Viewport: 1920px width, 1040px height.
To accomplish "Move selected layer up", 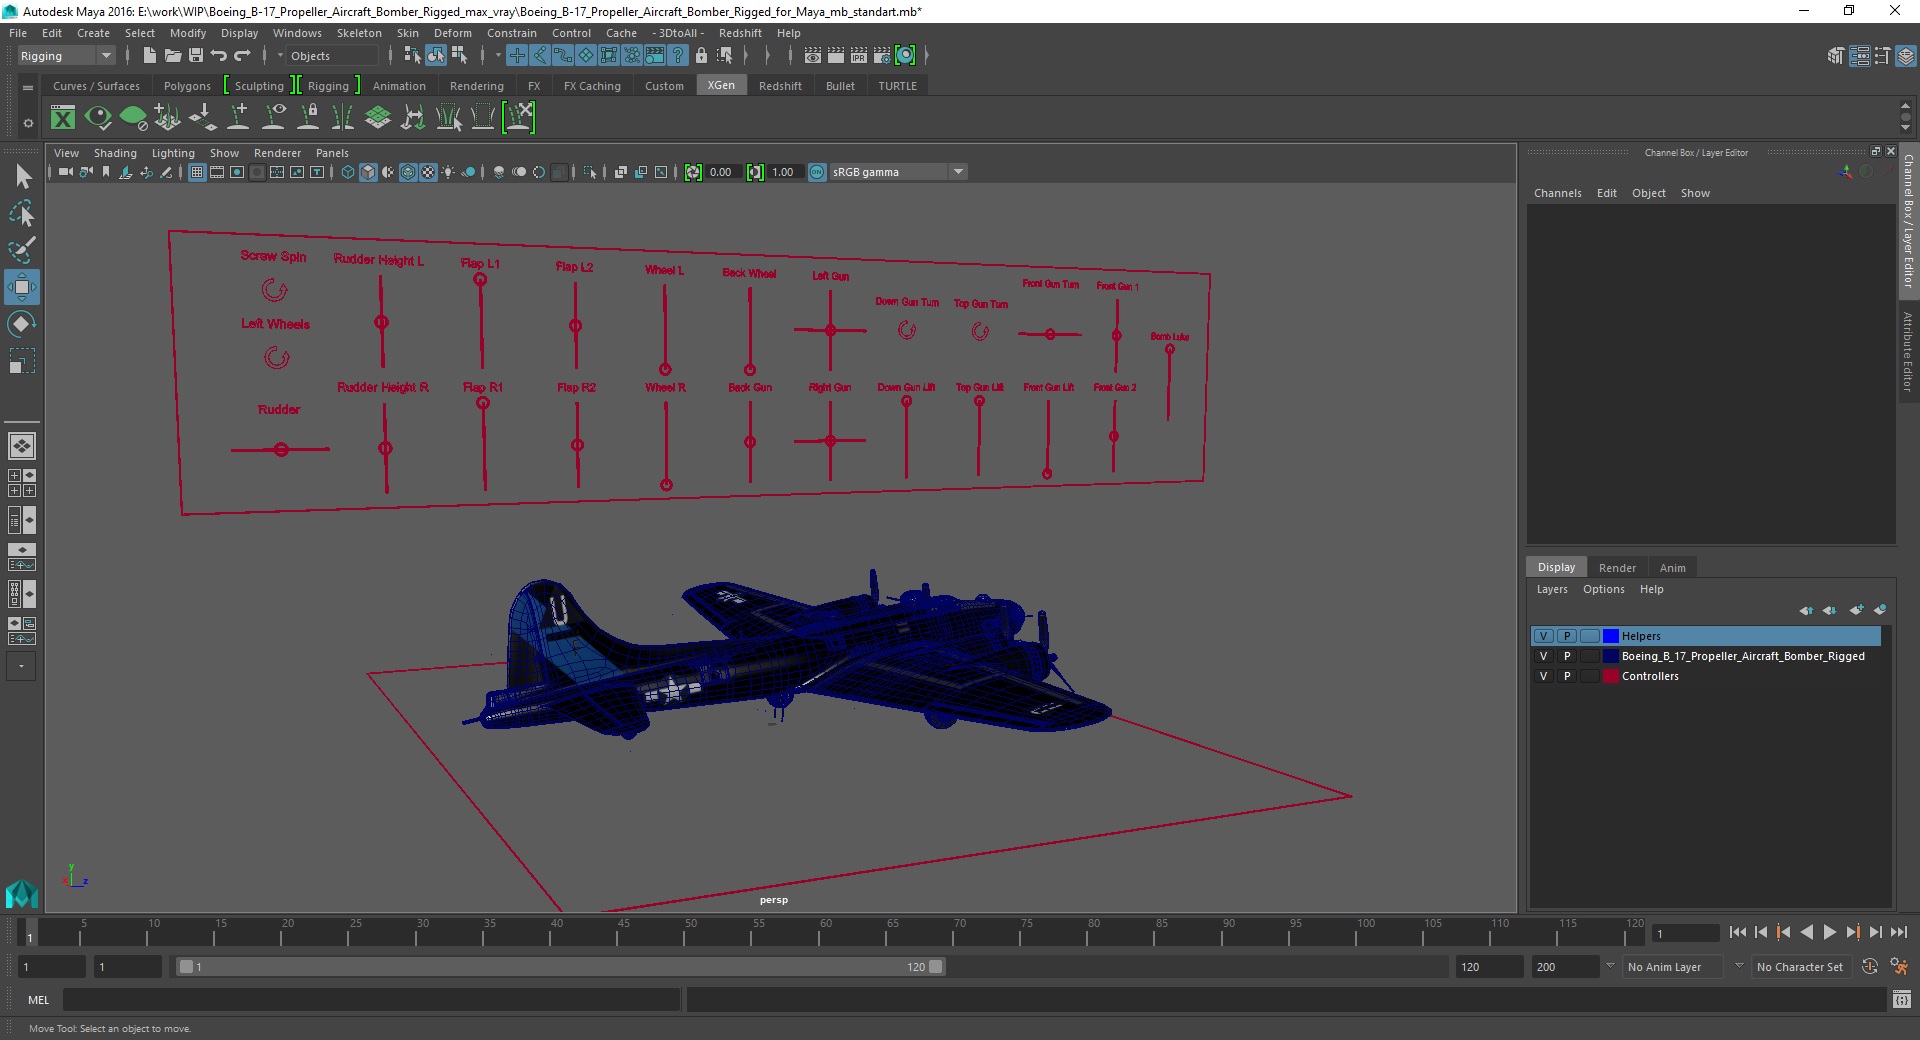I will click(1806, 610).
